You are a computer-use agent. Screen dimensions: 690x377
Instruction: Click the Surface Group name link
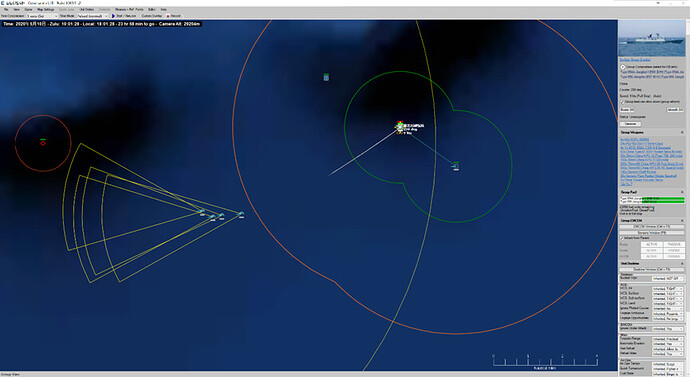tap(635, 59)
